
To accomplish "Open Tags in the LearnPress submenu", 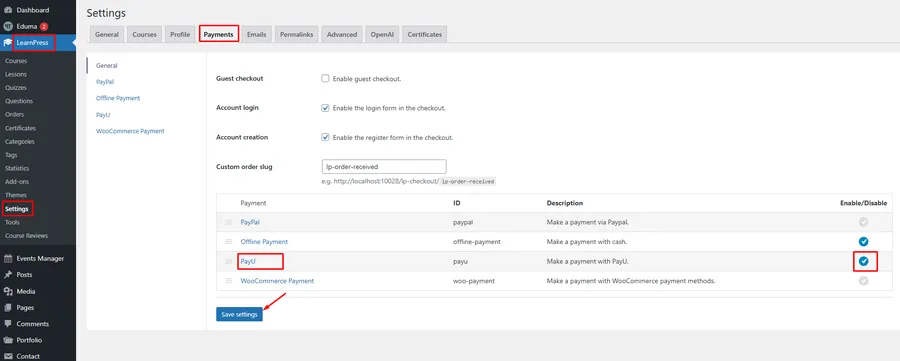I will (11, 155).
